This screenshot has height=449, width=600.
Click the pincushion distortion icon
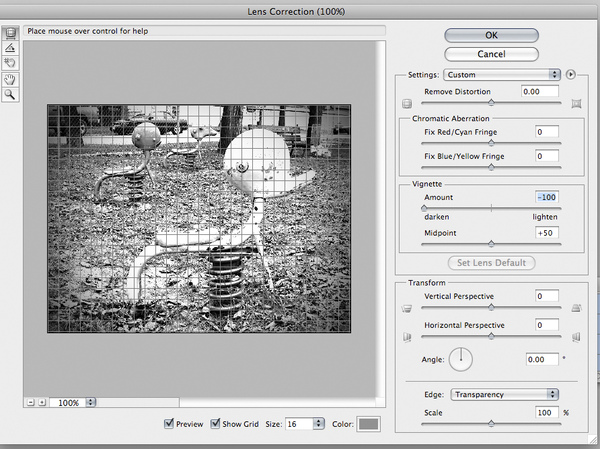pos(576,103)
